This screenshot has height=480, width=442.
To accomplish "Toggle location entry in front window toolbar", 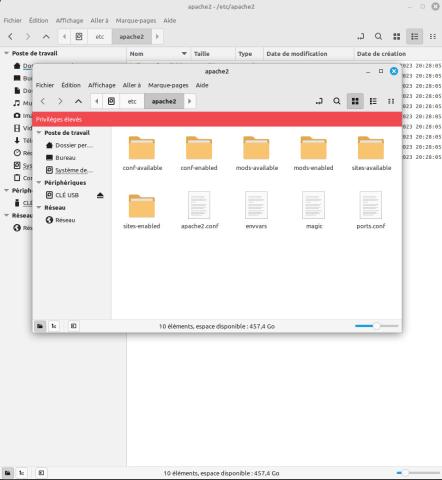I will coord(319,101).
